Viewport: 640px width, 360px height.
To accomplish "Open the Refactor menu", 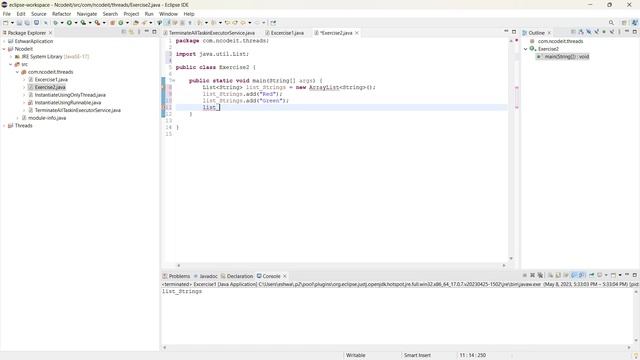I will (62, 14).
